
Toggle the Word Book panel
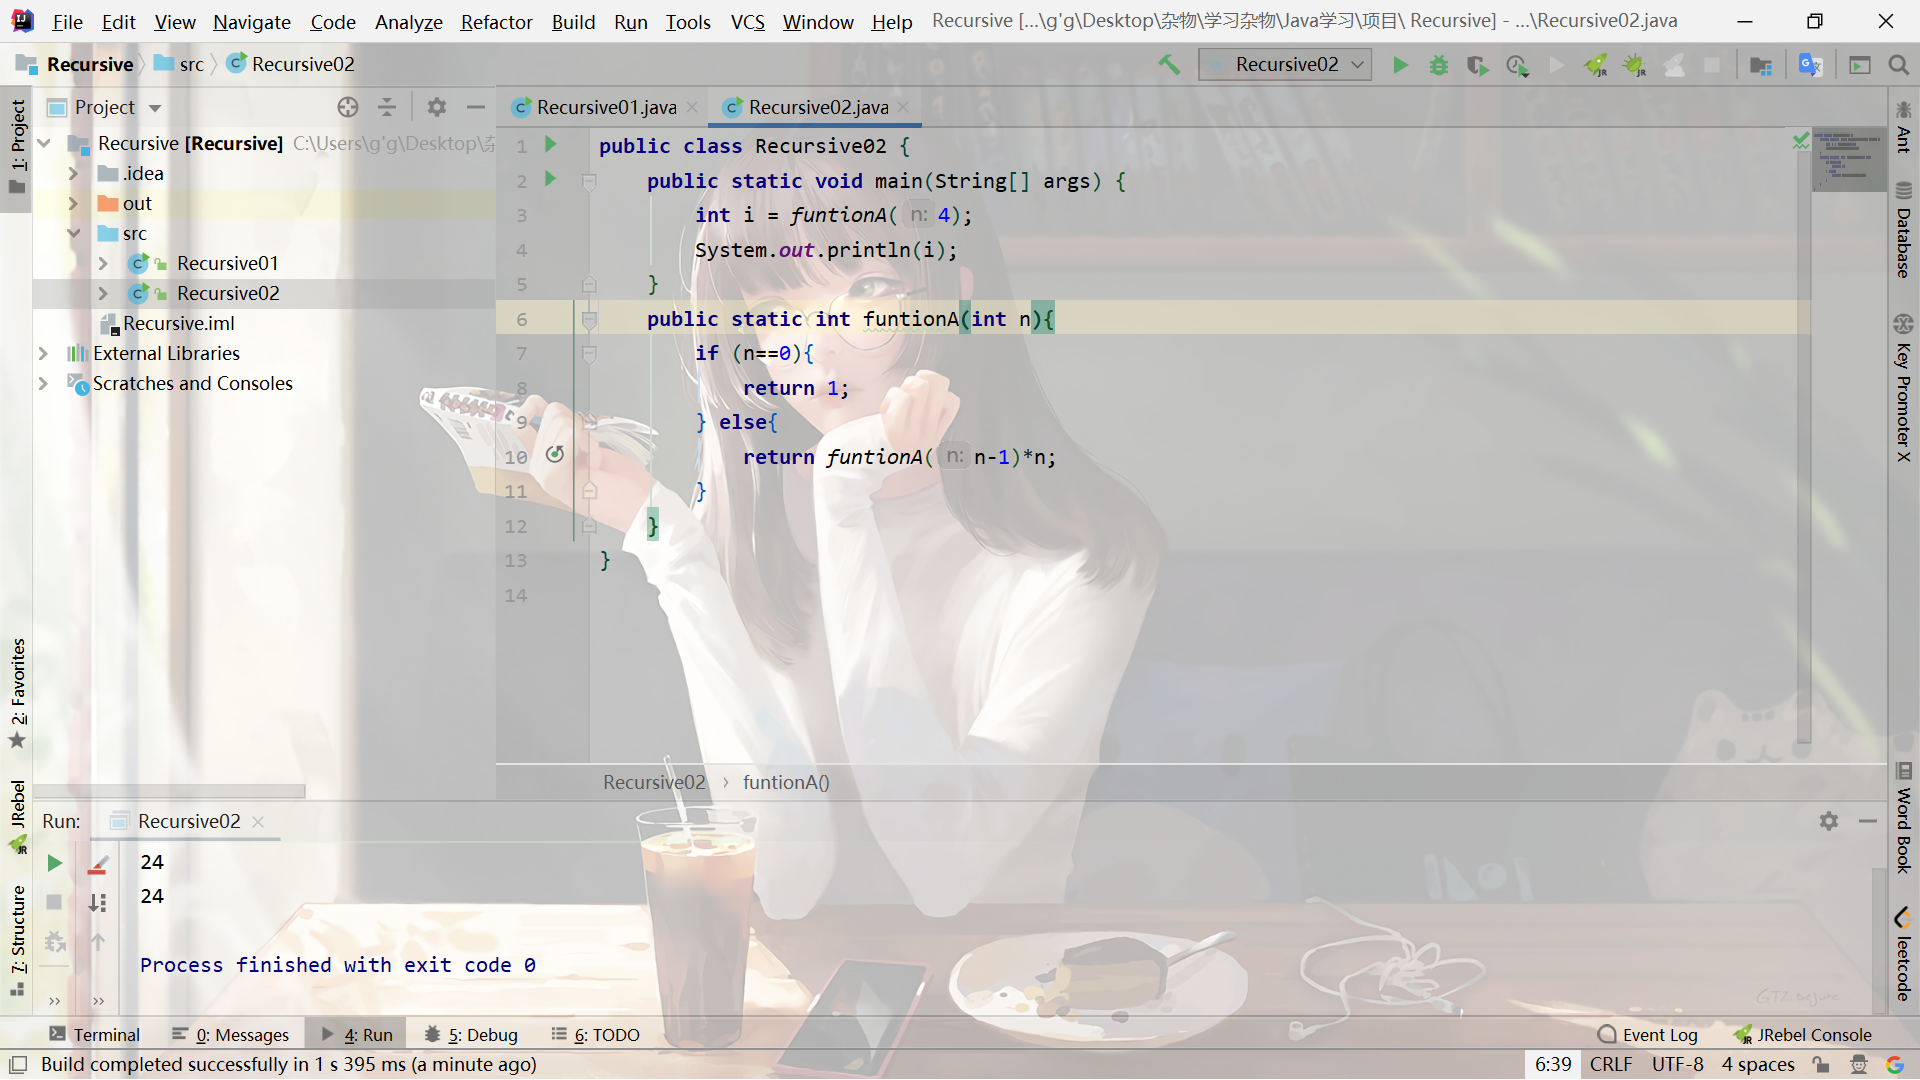tap(1903, 818)
